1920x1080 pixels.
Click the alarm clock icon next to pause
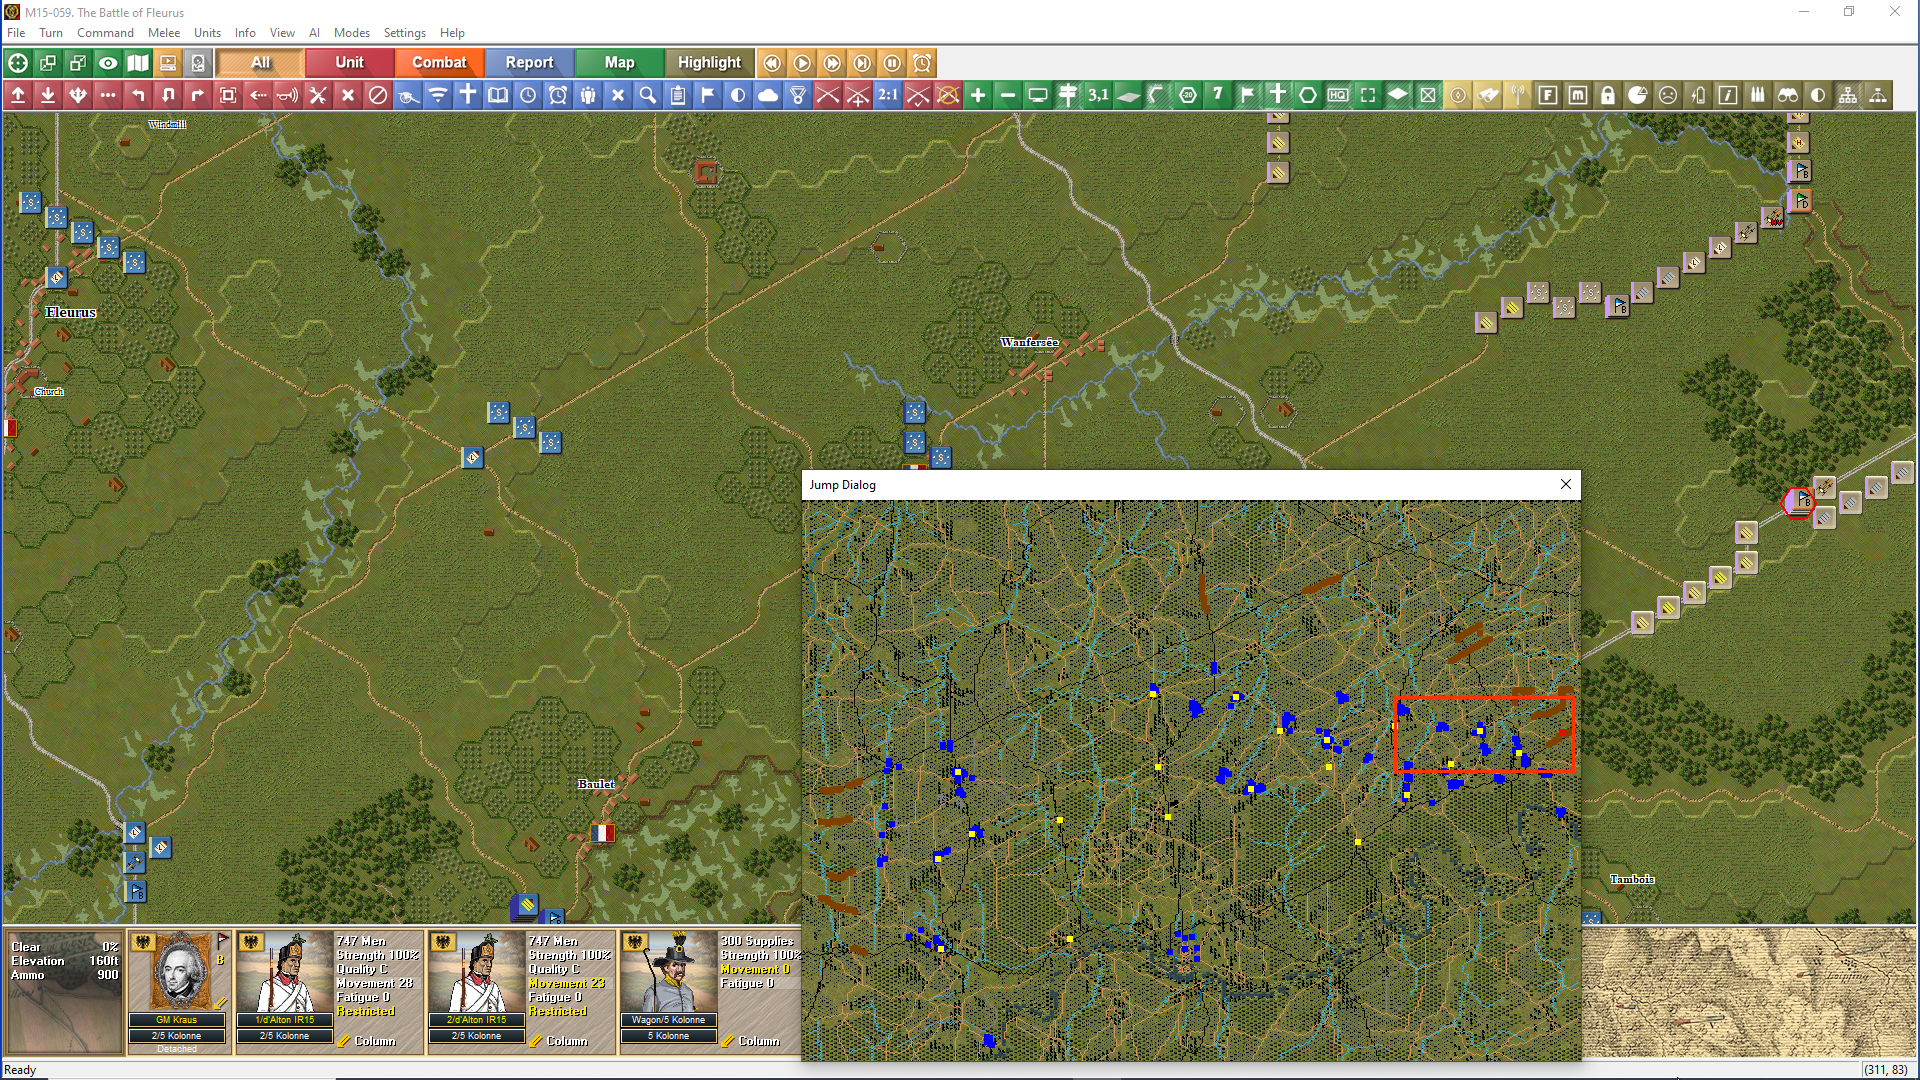(922, 63)
